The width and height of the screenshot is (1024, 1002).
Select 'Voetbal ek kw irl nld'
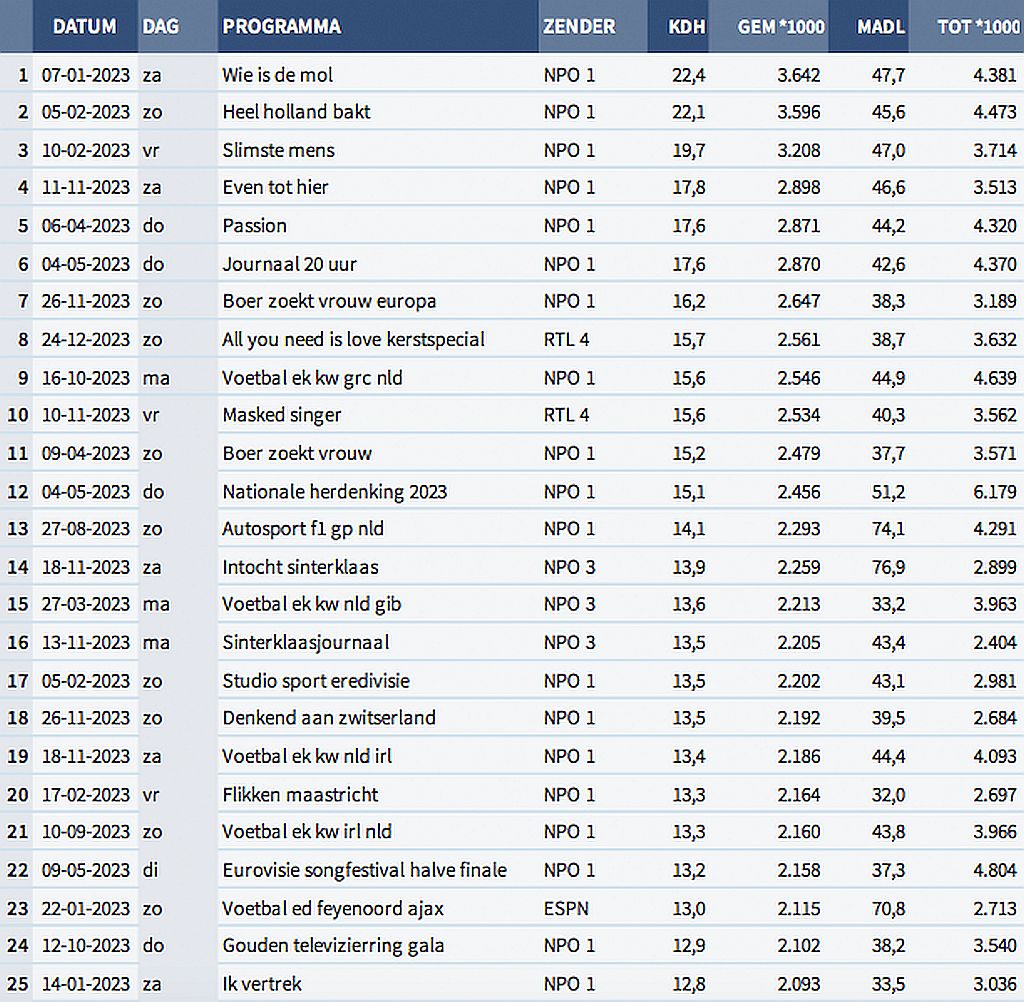click(x=307, y=832)
